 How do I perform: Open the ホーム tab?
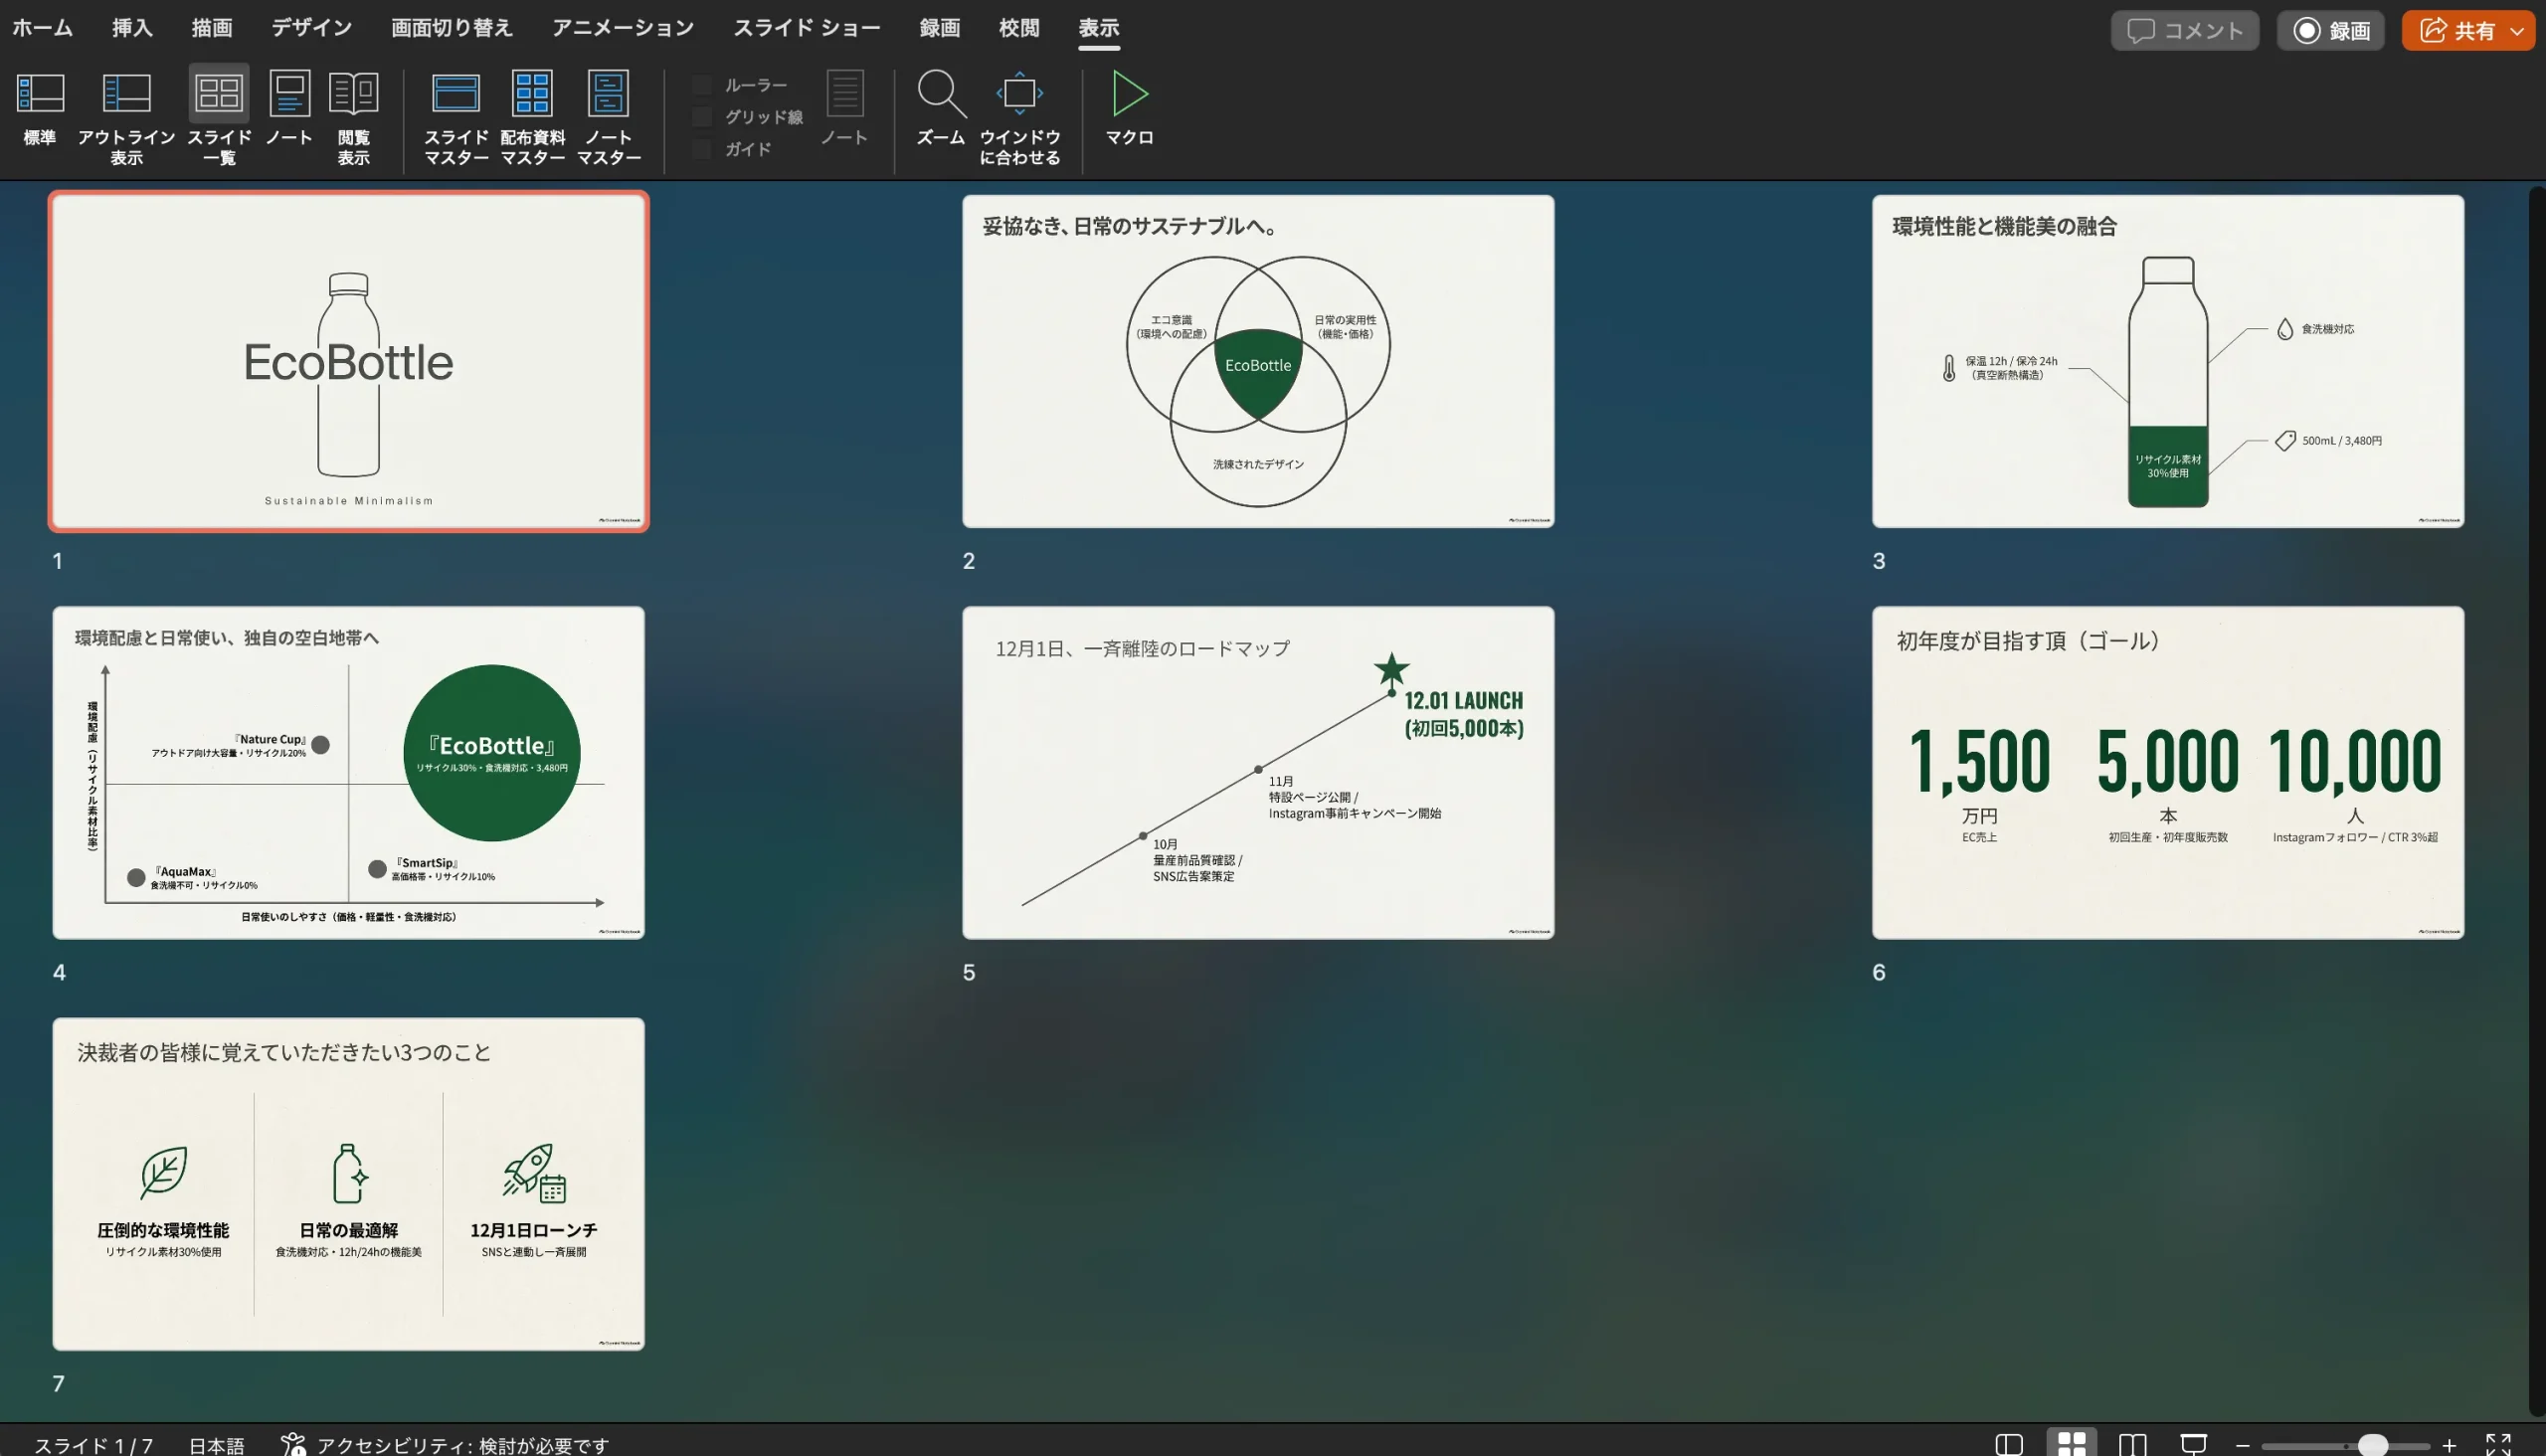pos(42,28)
